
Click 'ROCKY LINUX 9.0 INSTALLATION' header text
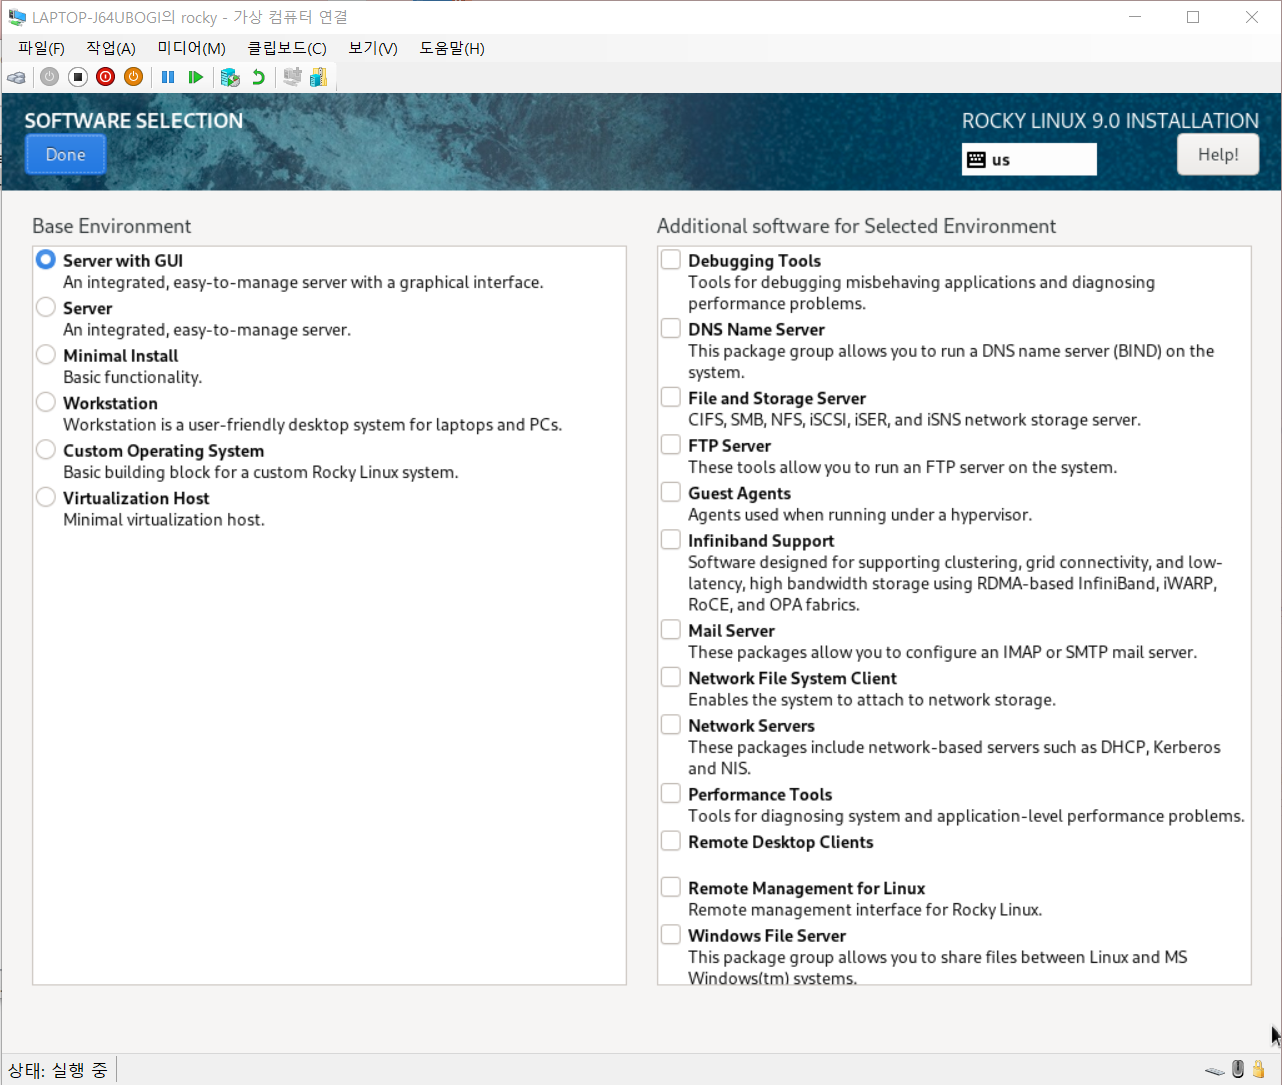[1110, 121]
